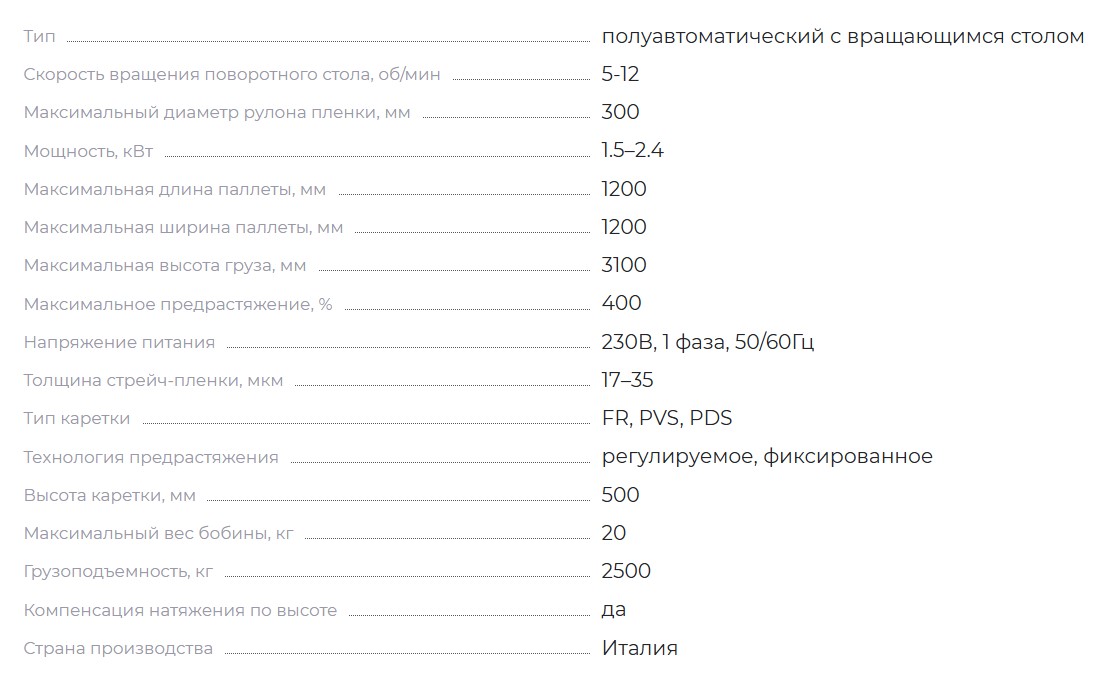Click 'Максимальное предрастяжение, %' label
The height and width of the screenshot is (682, 1113).
click(x=178, y=304)
